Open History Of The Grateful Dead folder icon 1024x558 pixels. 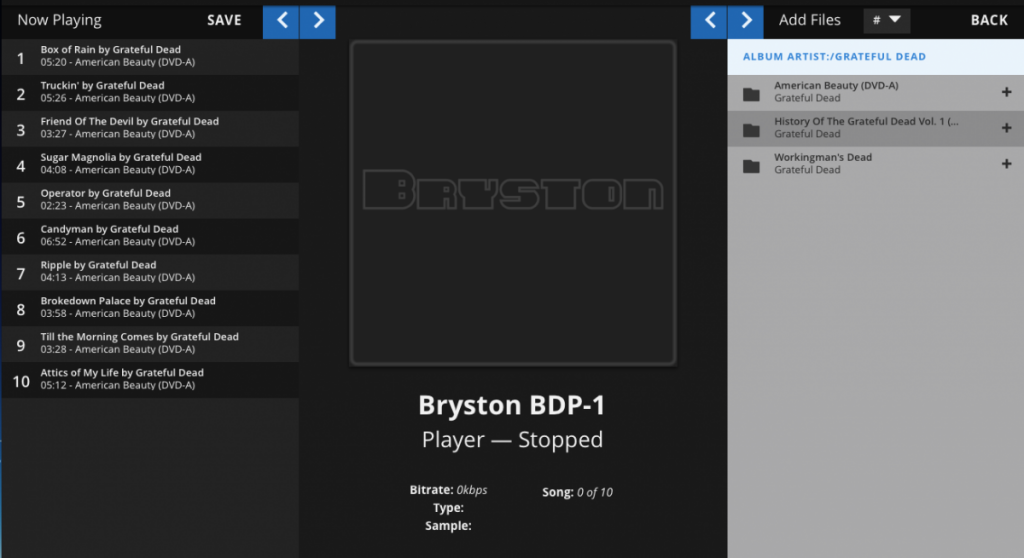pos(751,131)
